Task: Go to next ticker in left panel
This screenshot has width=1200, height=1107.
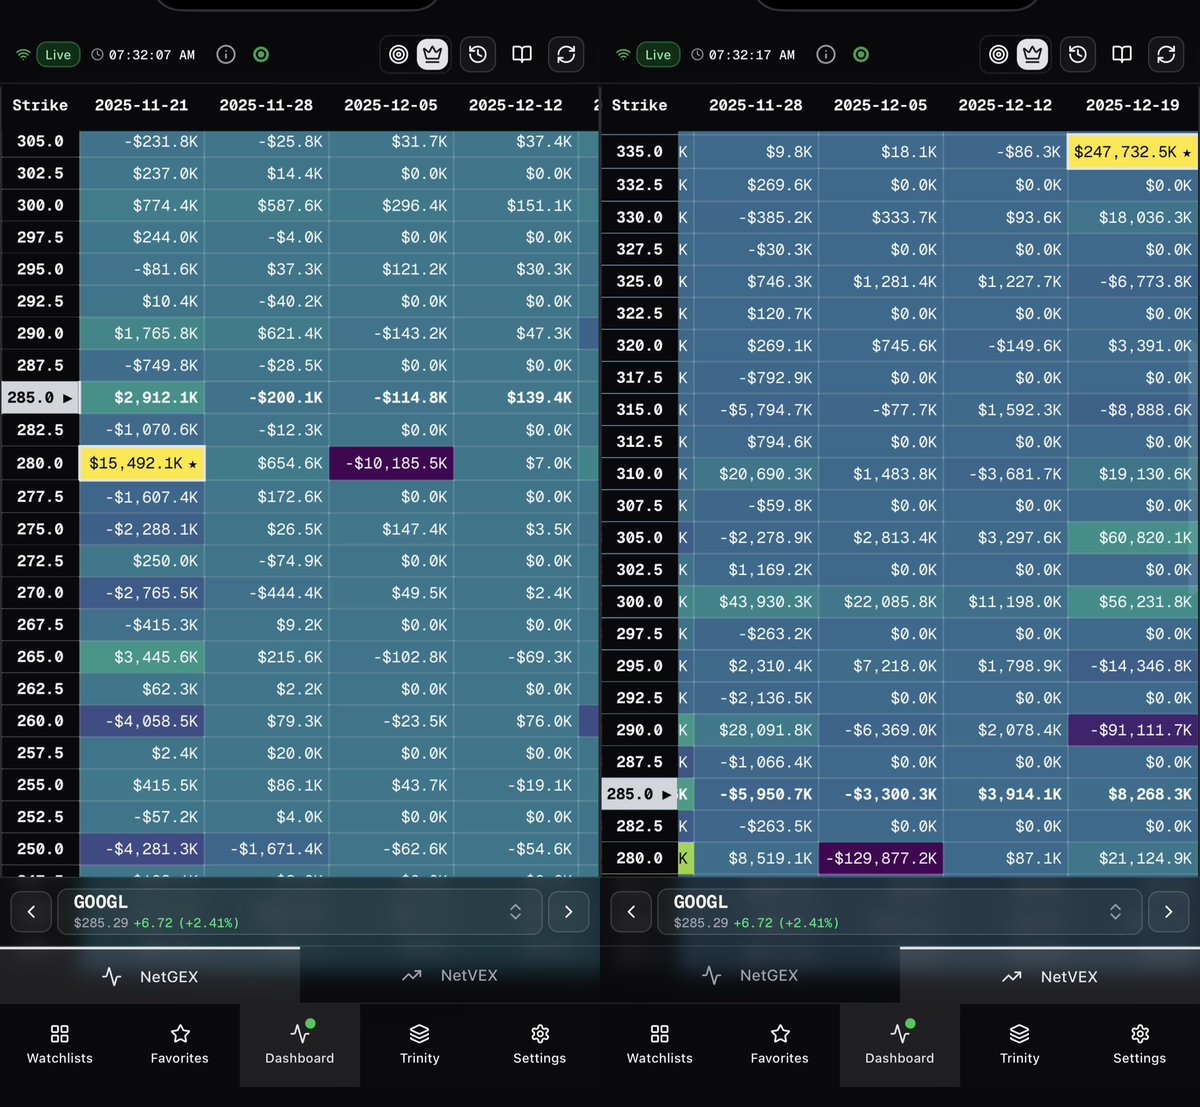Action: click(x=569, y=912)
